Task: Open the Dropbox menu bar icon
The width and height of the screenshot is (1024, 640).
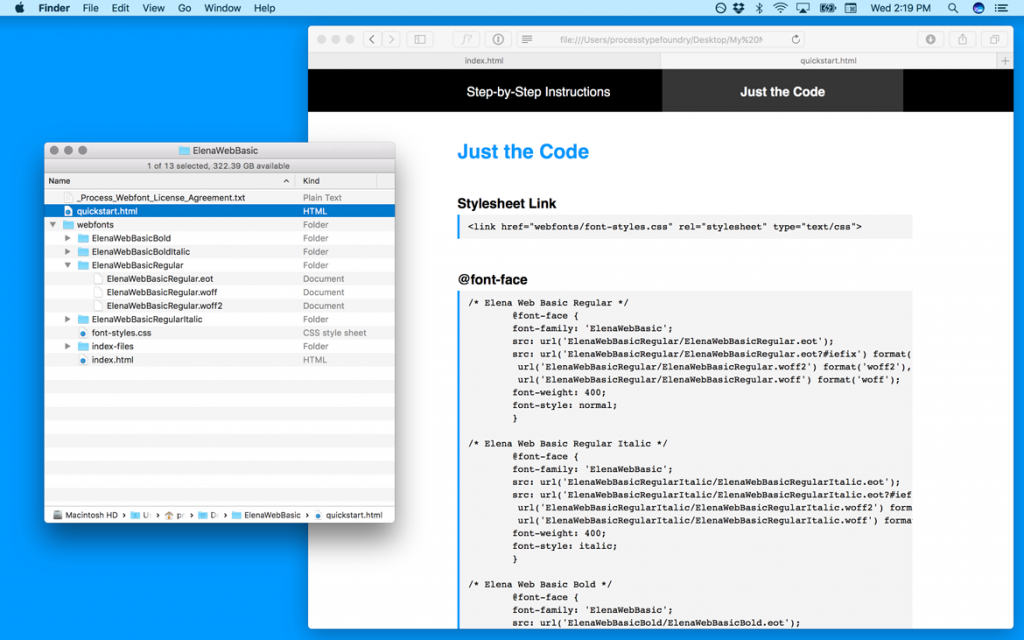Action: [x=738, y=8]
